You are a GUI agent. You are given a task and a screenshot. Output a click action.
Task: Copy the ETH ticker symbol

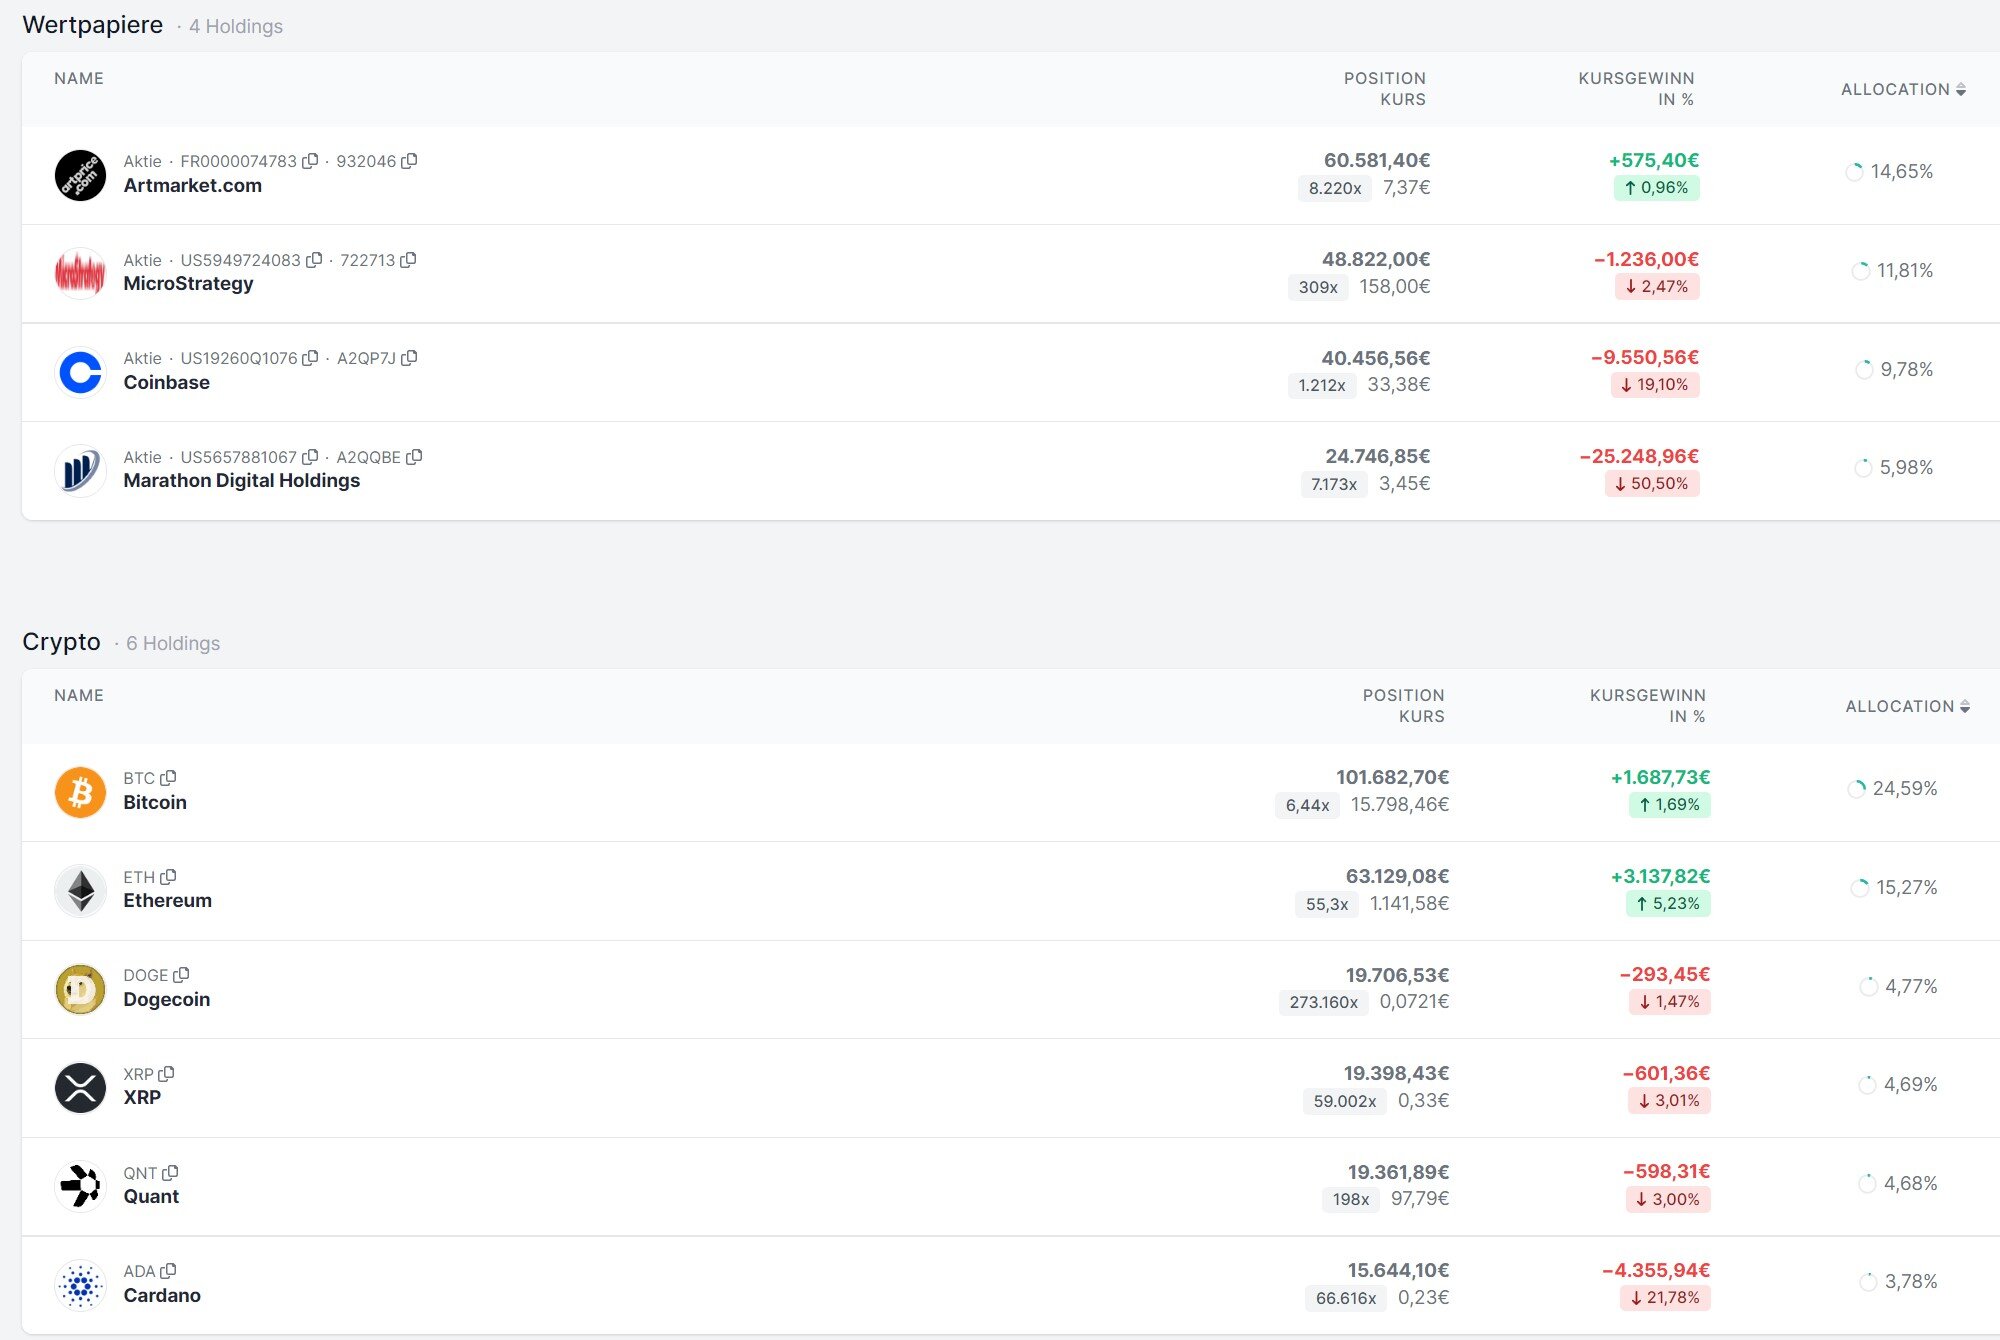168,877
